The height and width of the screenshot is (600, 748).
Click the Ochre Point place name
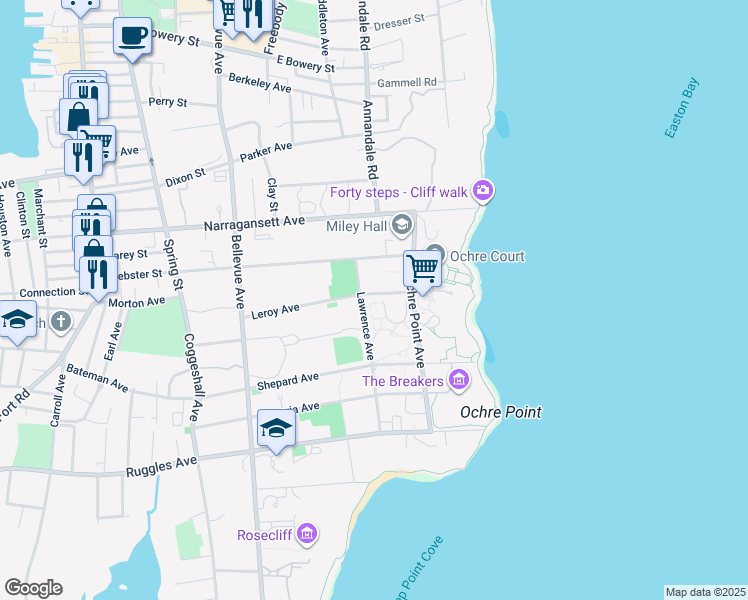pyautogui.click(x=501, y=413)
